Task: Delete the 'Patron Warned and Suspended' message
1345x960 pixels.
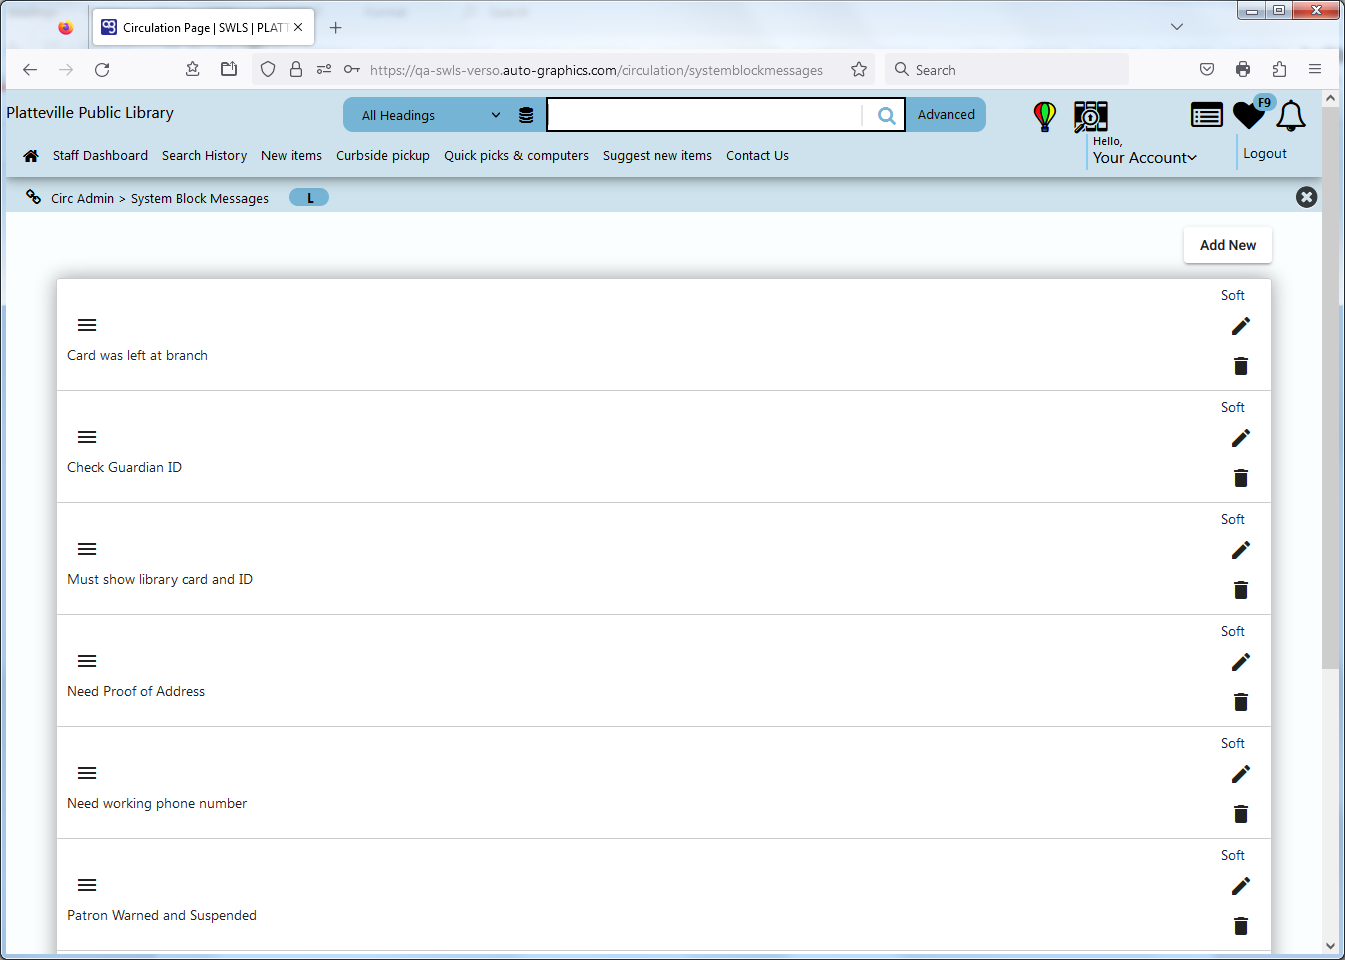Action: point(1241,926)
